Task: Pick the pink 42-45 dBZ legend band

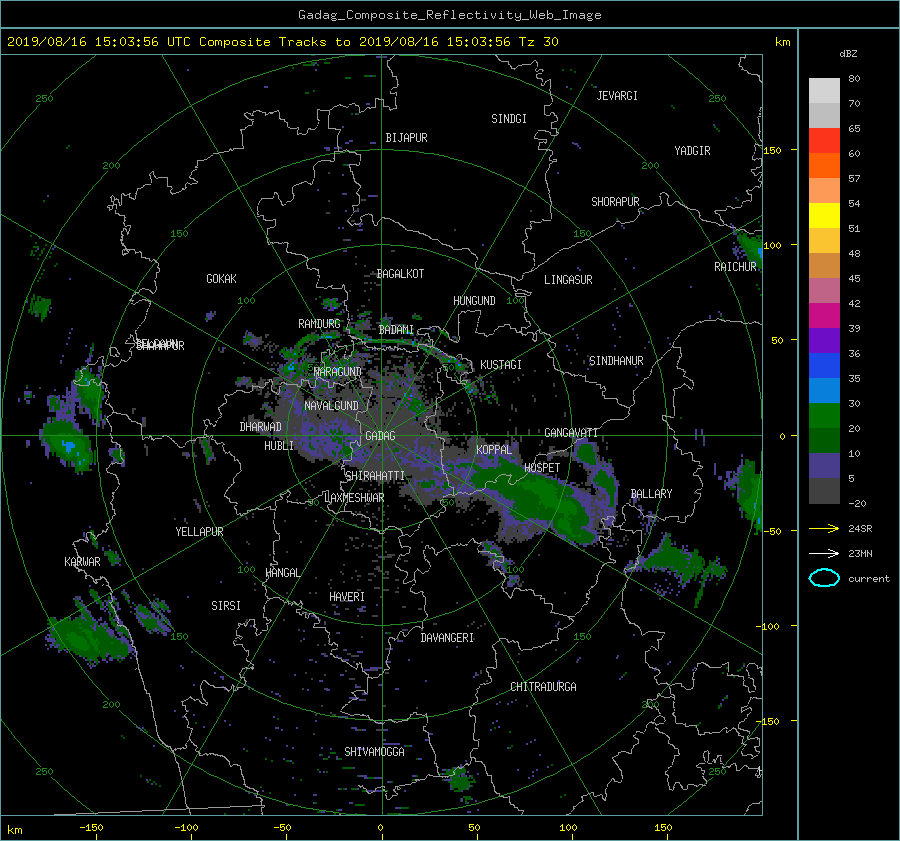Action: (824, 290)
